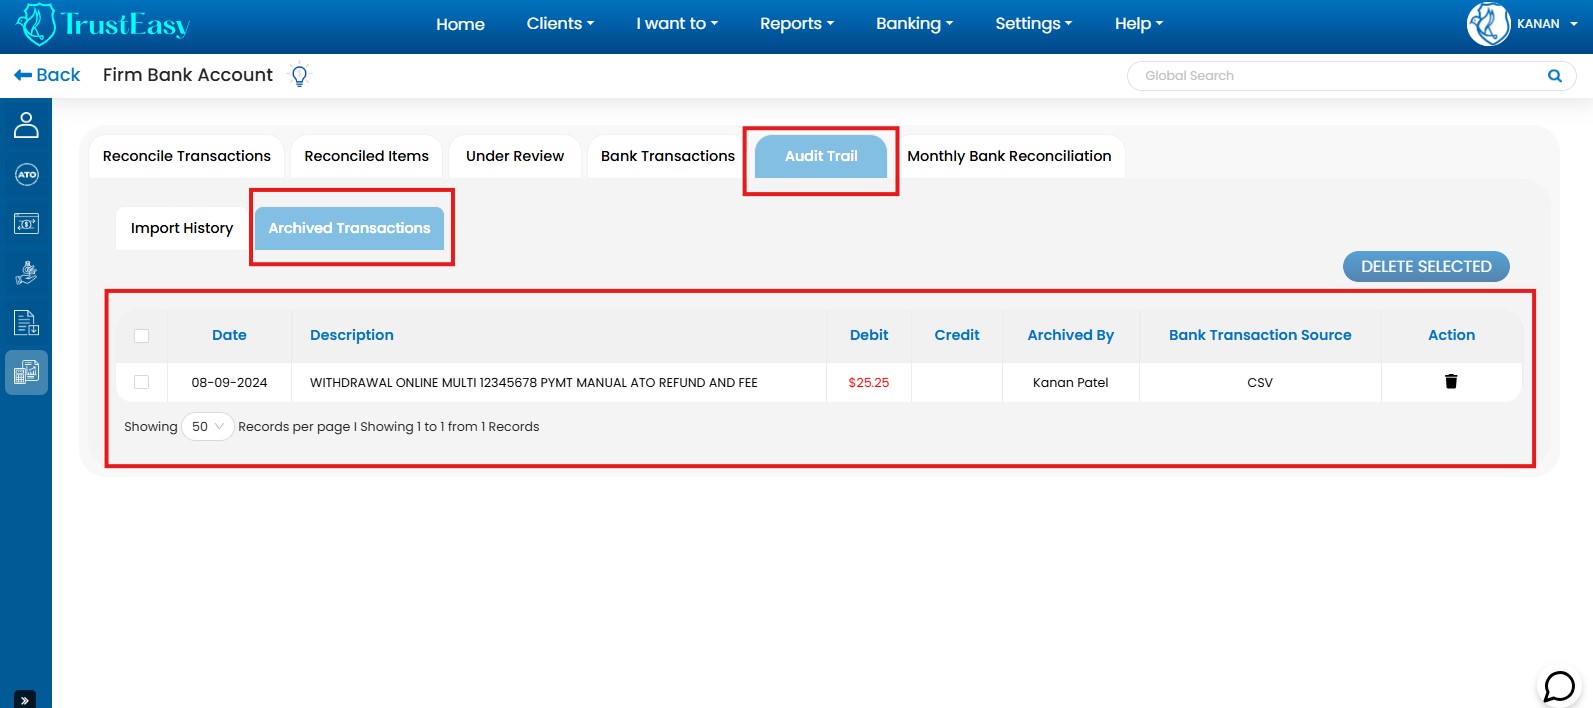The image size is (1593, 708).
Task: Tick the select-all checkbox in table header
Action: click(142, 336)
